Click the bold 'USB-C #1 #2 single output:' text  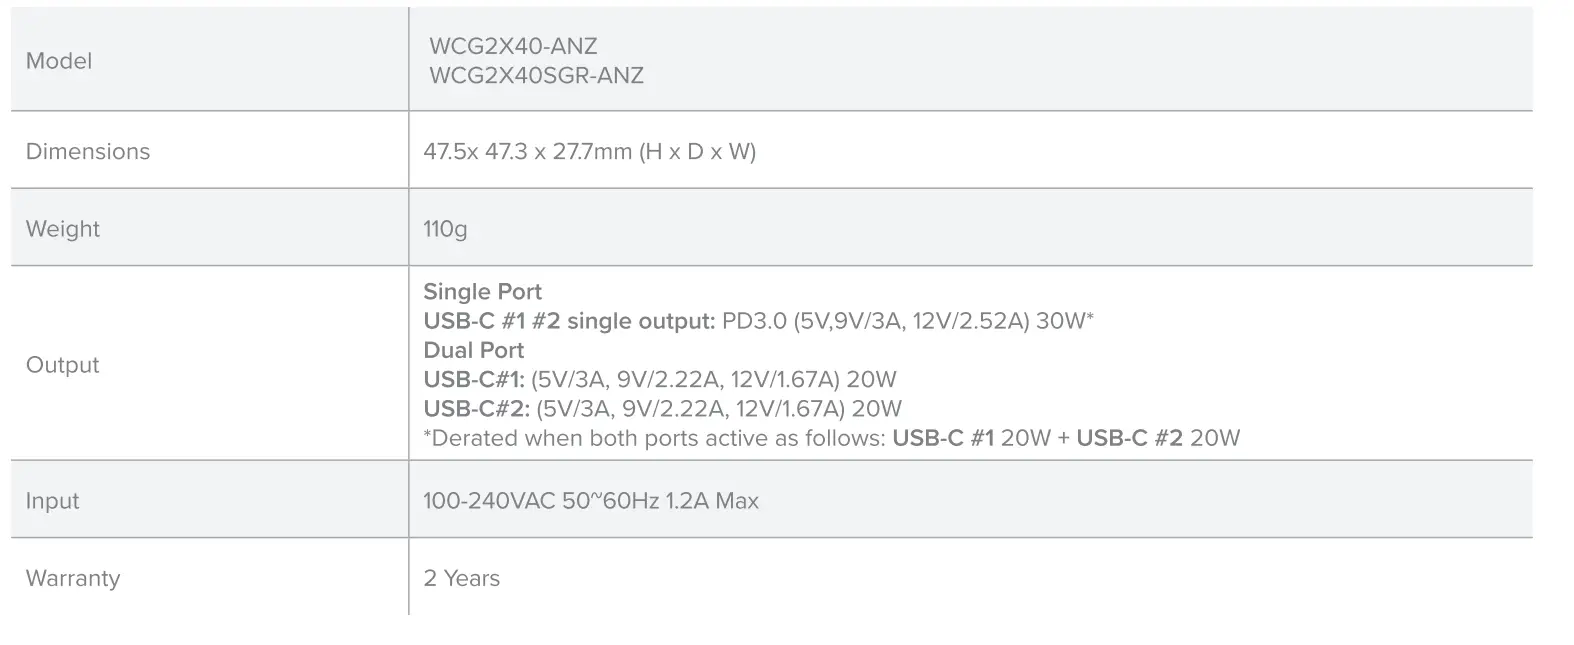click(569, 321)
